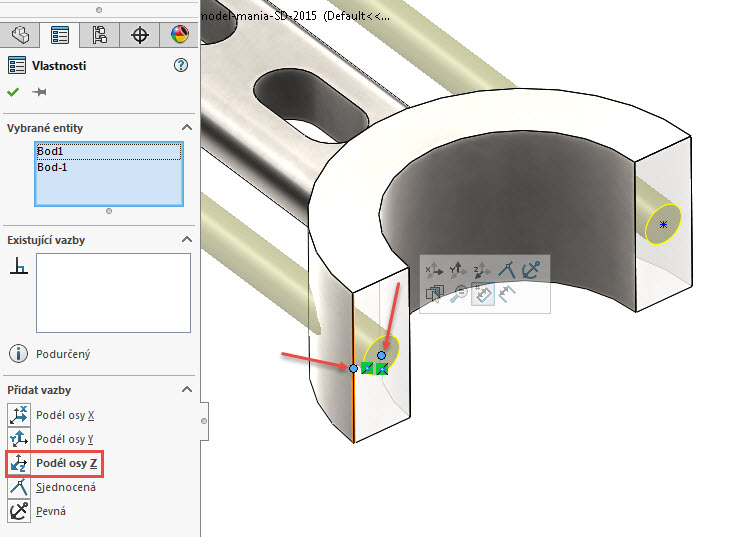Image resolution: width=750 pixels, height=537 pixels.
Task: Open the ConfigurationManager tab
Action: [x=100, y=35]
